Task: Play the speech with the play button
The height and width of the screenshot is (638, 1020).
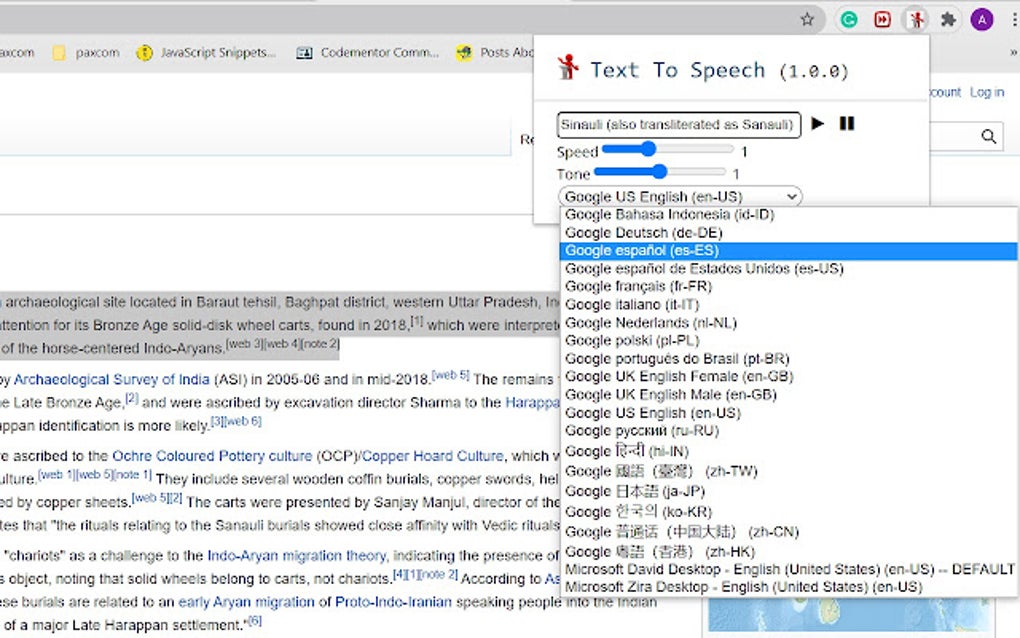Action: 818,123
